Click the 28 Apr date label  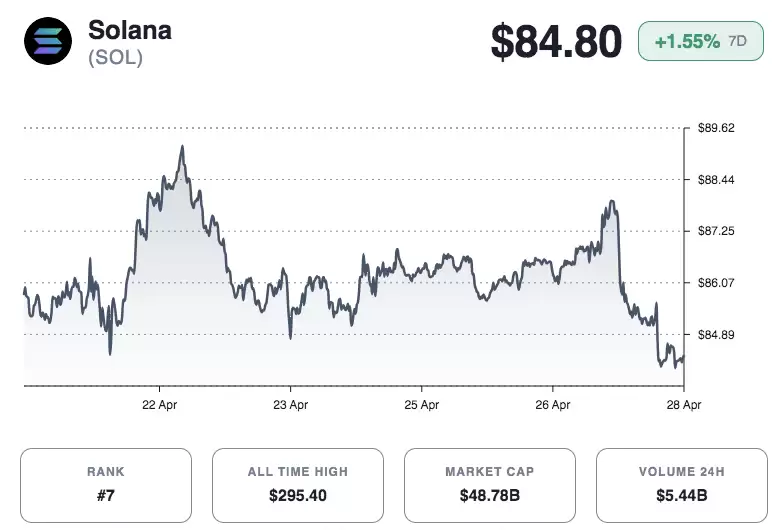(x=683, y=405)
